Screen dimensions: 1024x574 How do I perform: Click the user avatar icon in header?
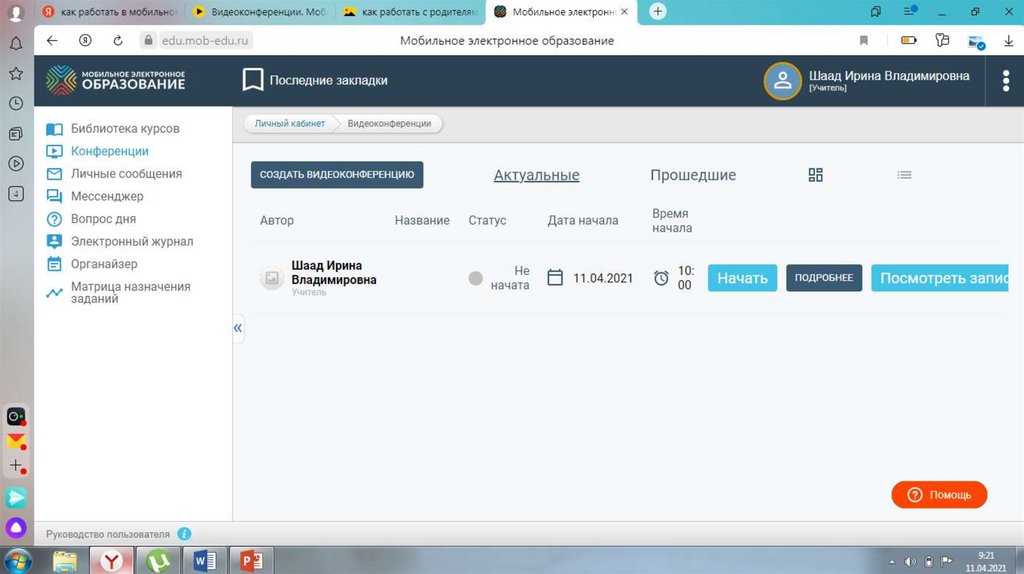(x=782, y=81)
